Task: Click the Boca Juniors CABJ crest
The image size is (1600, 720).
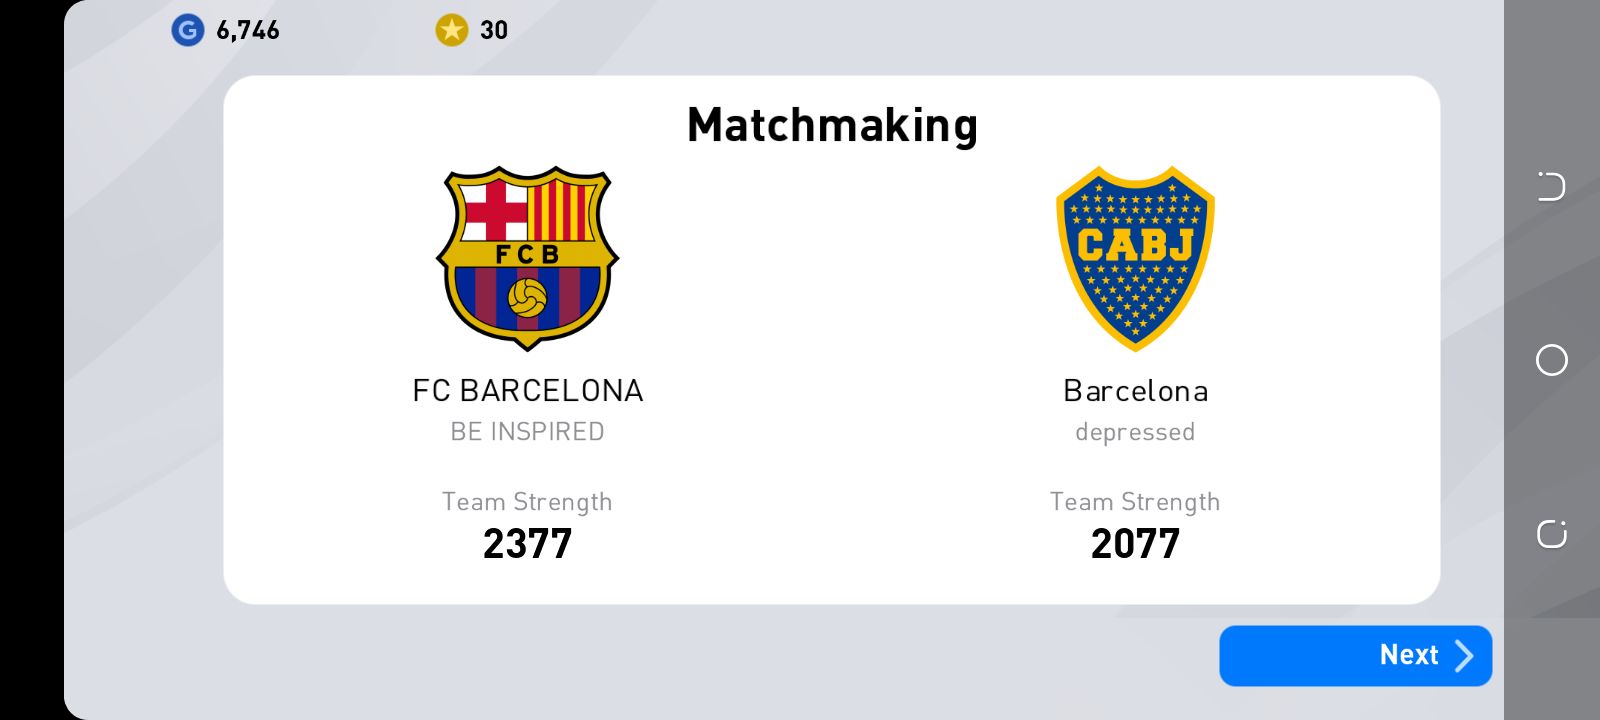Action: coord(1135,258)
